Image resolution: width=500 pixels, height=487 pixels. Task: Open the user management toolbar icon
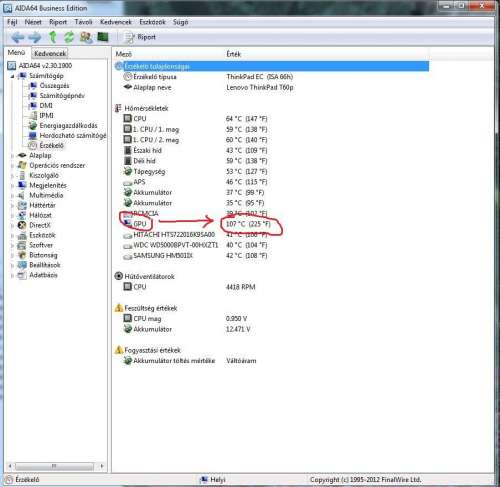click(x=86, y=37)
